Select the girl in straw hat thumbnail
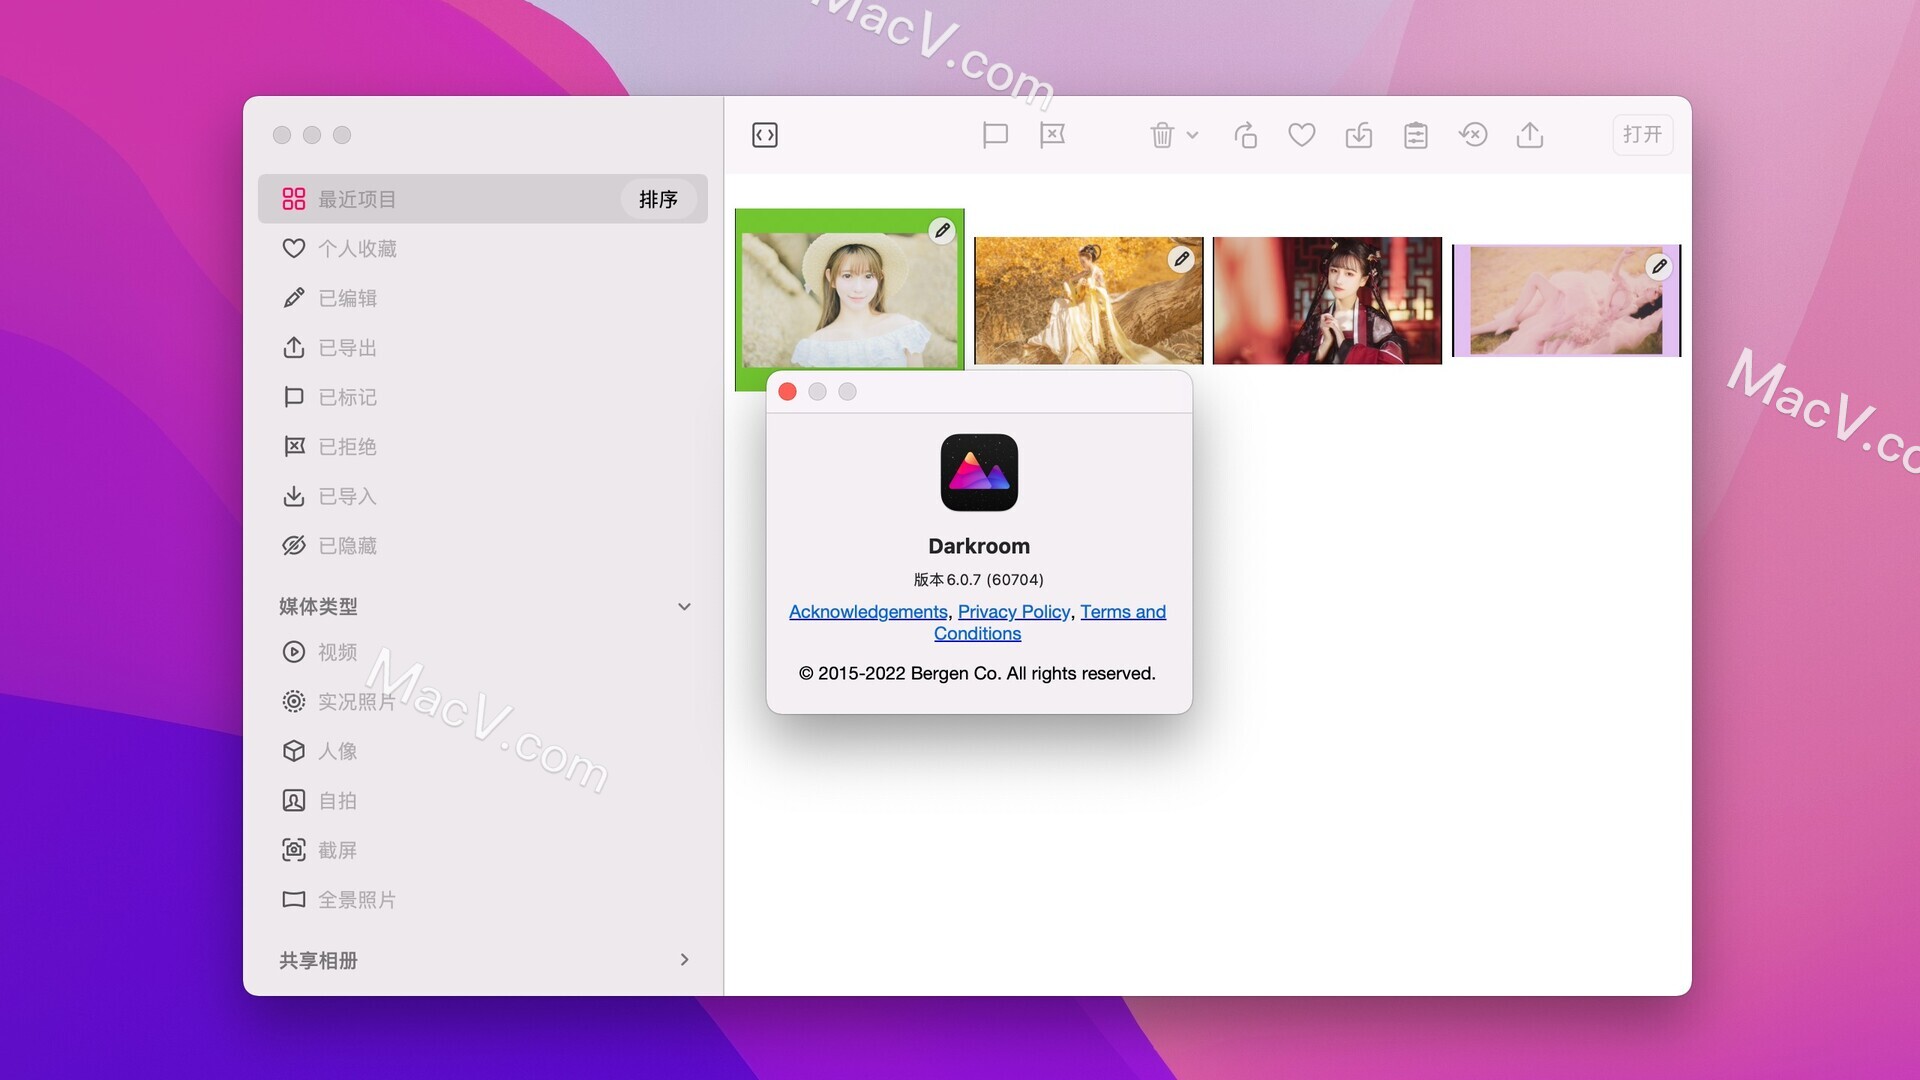The width and height of the screenshot is (1920, 1080). click(850, 300)
